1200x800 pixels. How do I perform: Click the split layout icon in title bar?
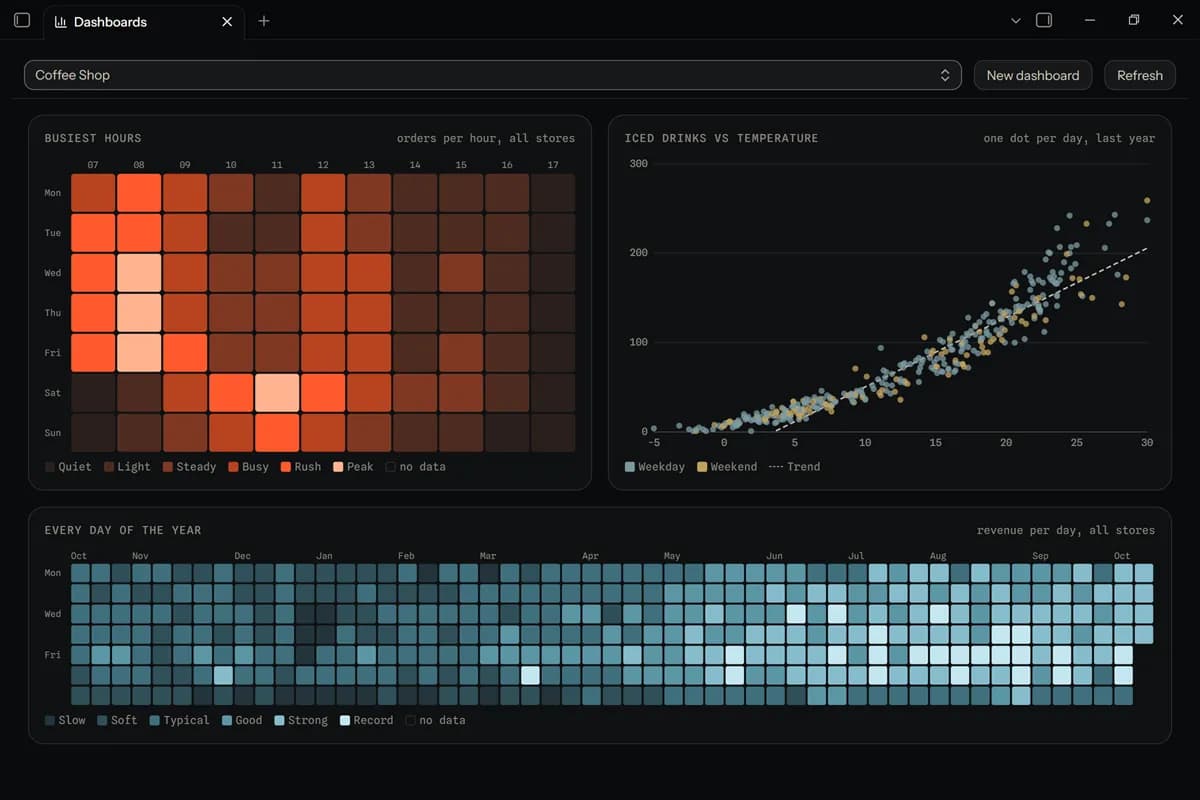click(x=1044, y=20)
